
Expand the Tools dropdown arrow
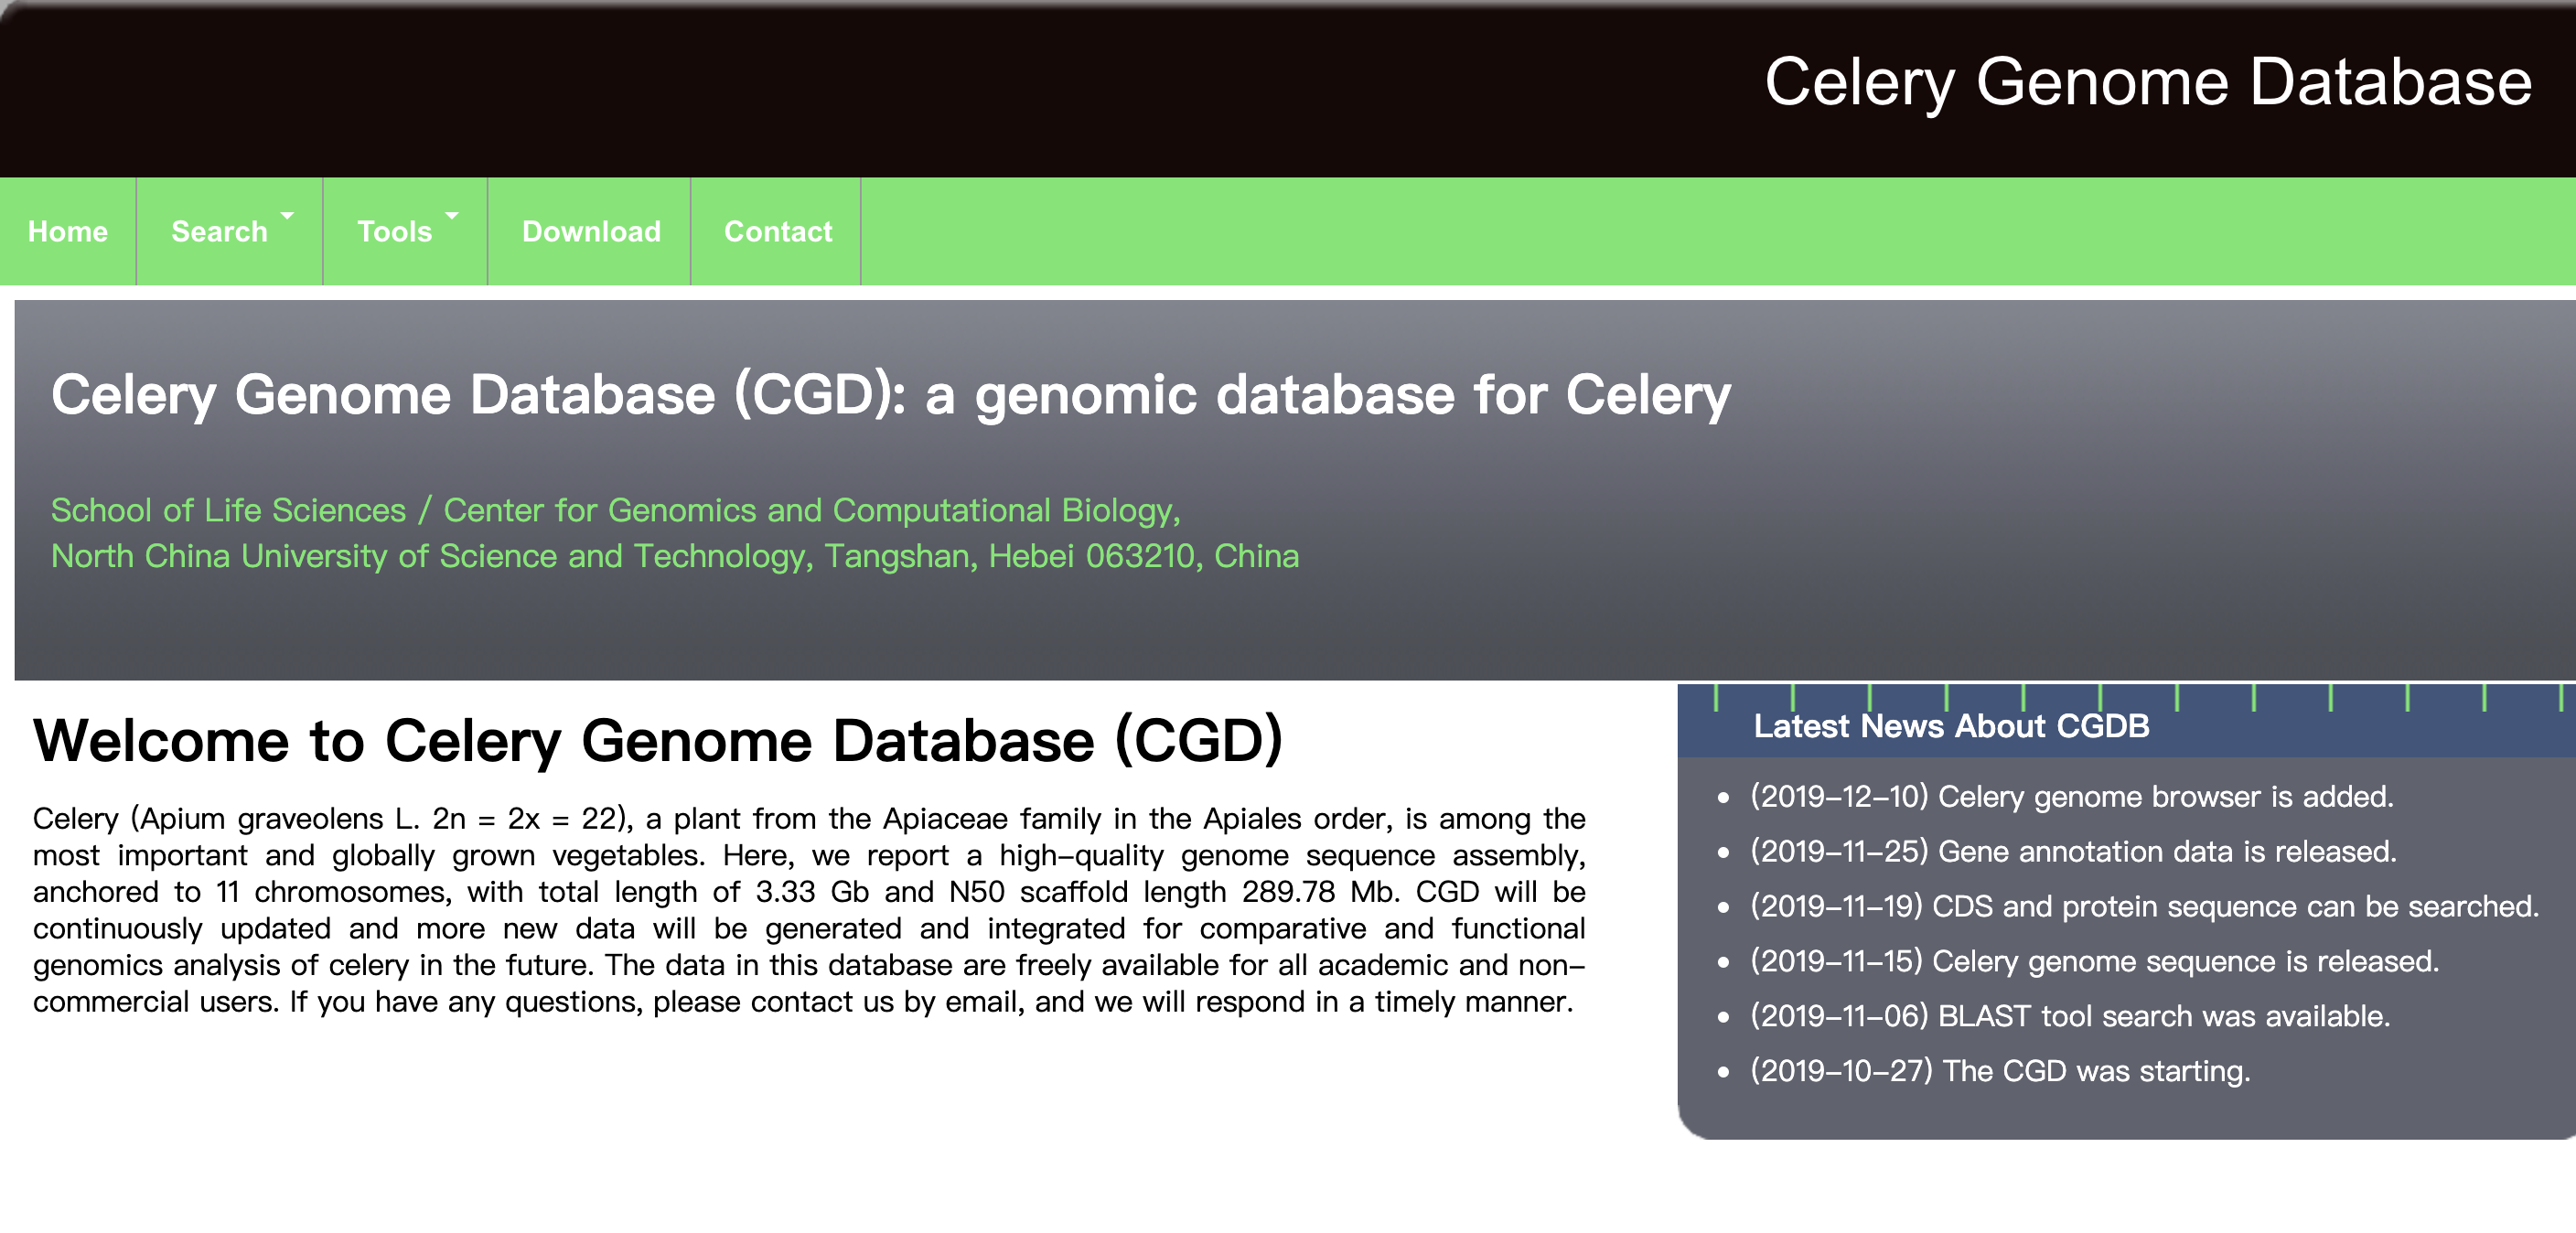click(452, 215)
